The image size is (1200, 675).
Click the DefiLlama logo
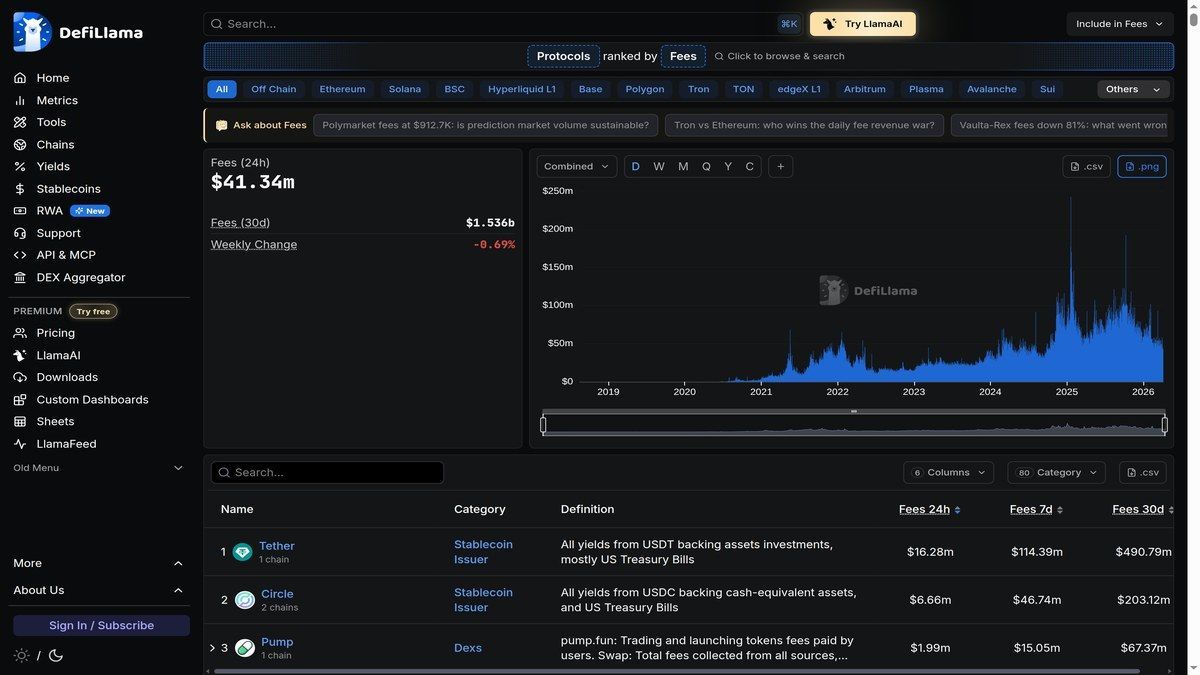(78, 30)
